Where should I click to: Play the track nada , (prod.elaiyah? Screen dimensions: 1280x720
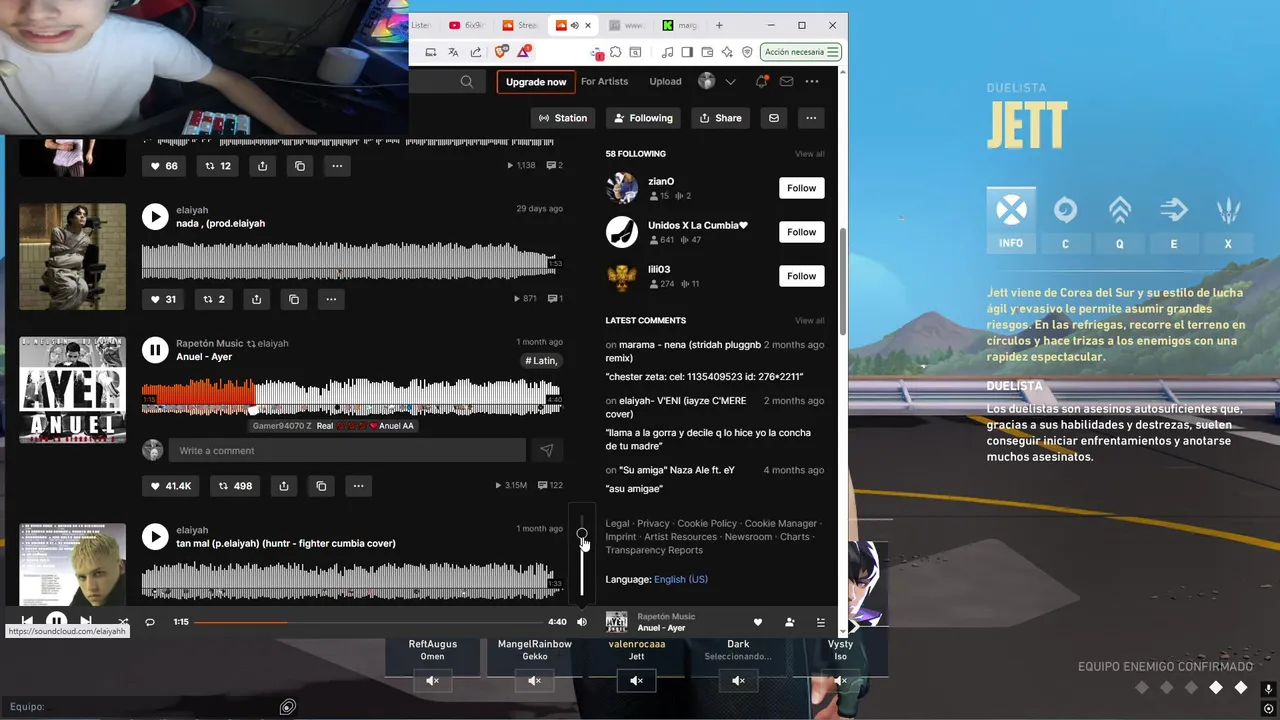pos(155,217)
